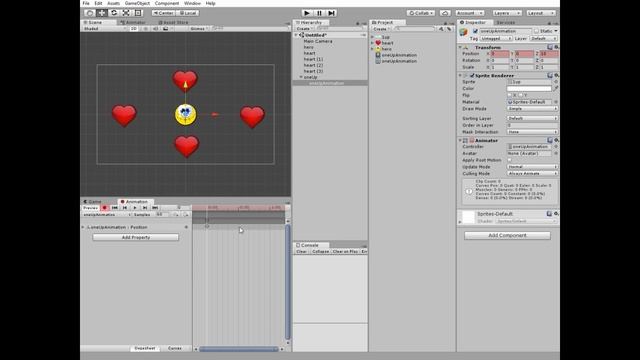Click the cloud services icon
Screen dimensions: 640x360
pyautogui.click(x=445, y=13)
